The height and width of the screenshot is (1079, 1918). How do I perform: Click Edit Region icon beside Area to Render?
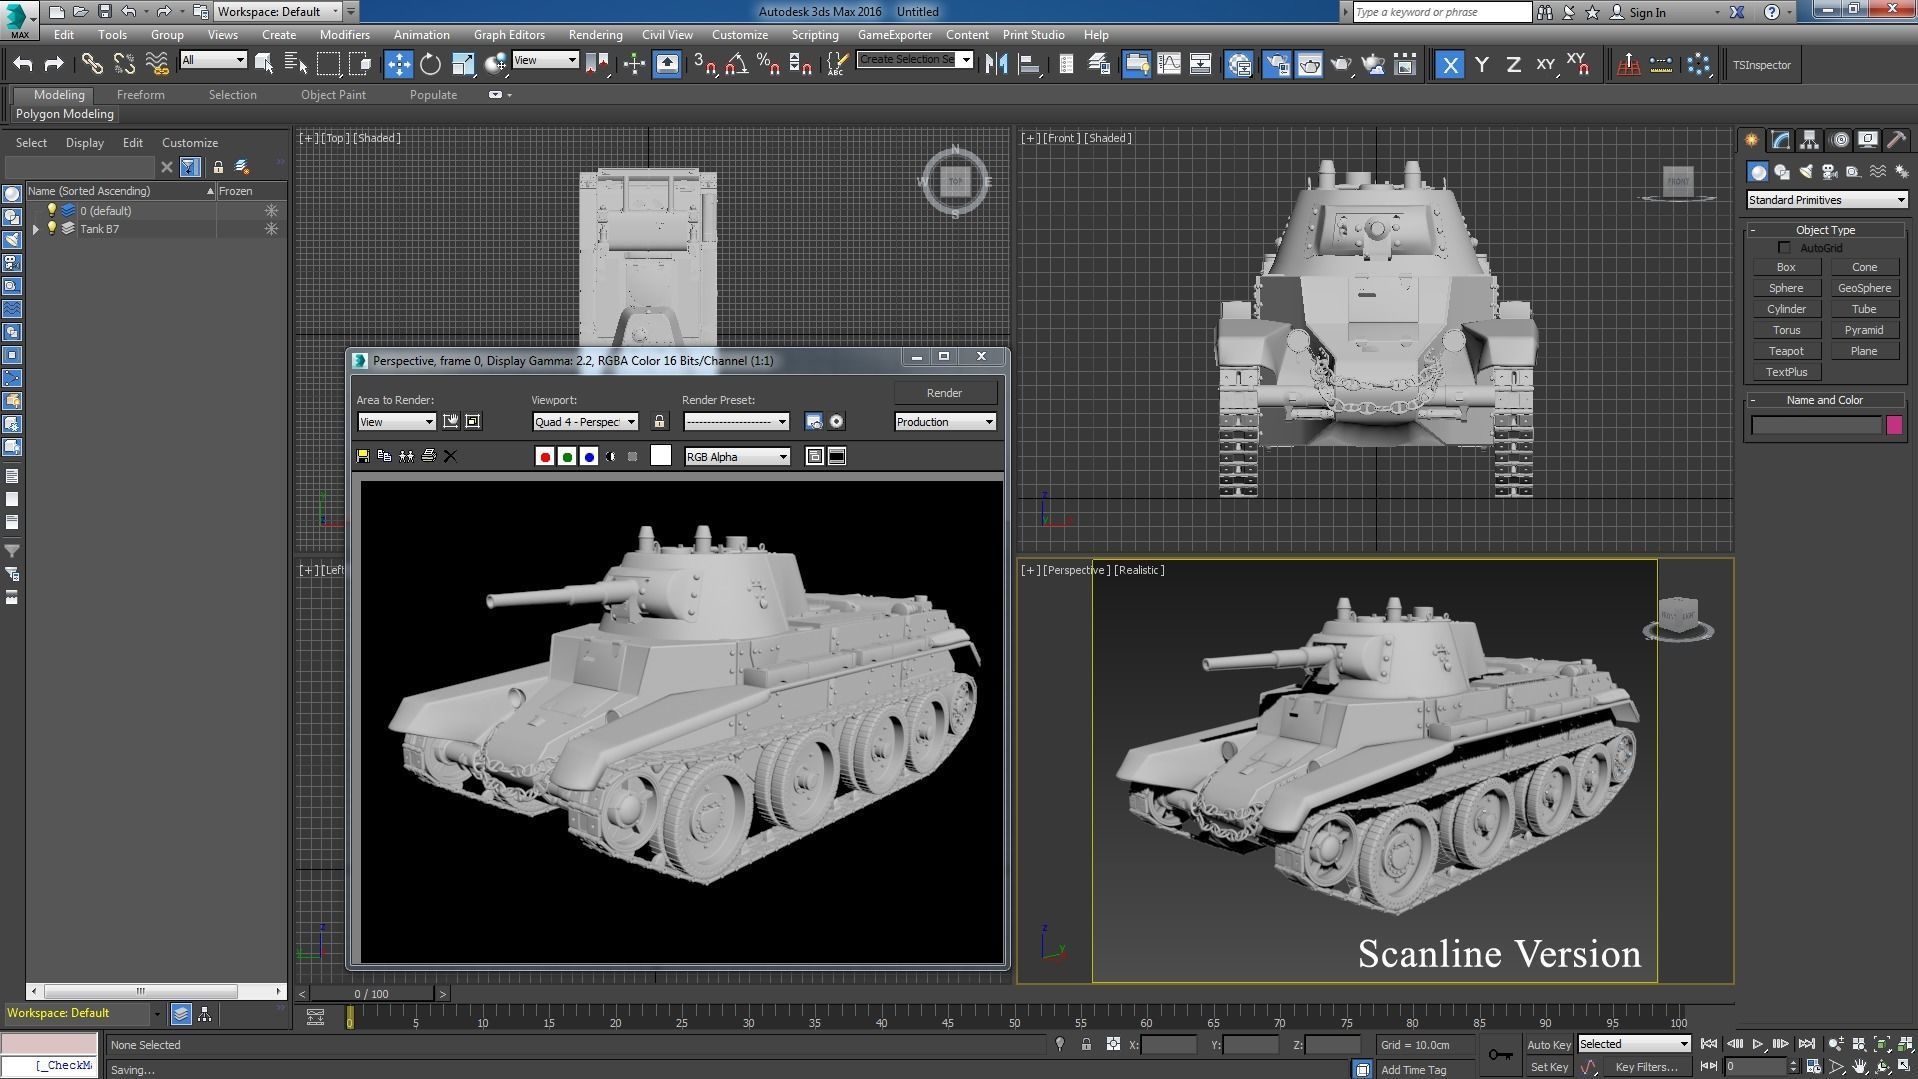(451, 422)
